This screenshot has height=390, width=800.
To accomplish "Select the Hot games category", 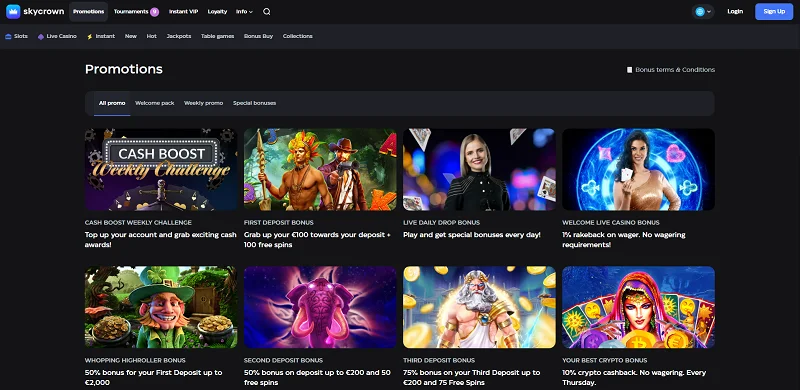I will [x=152, y=36].
